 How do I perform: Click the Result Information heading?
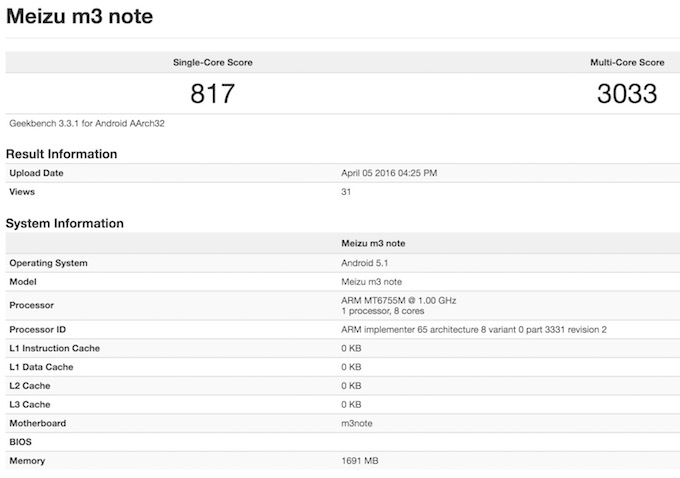61,154
